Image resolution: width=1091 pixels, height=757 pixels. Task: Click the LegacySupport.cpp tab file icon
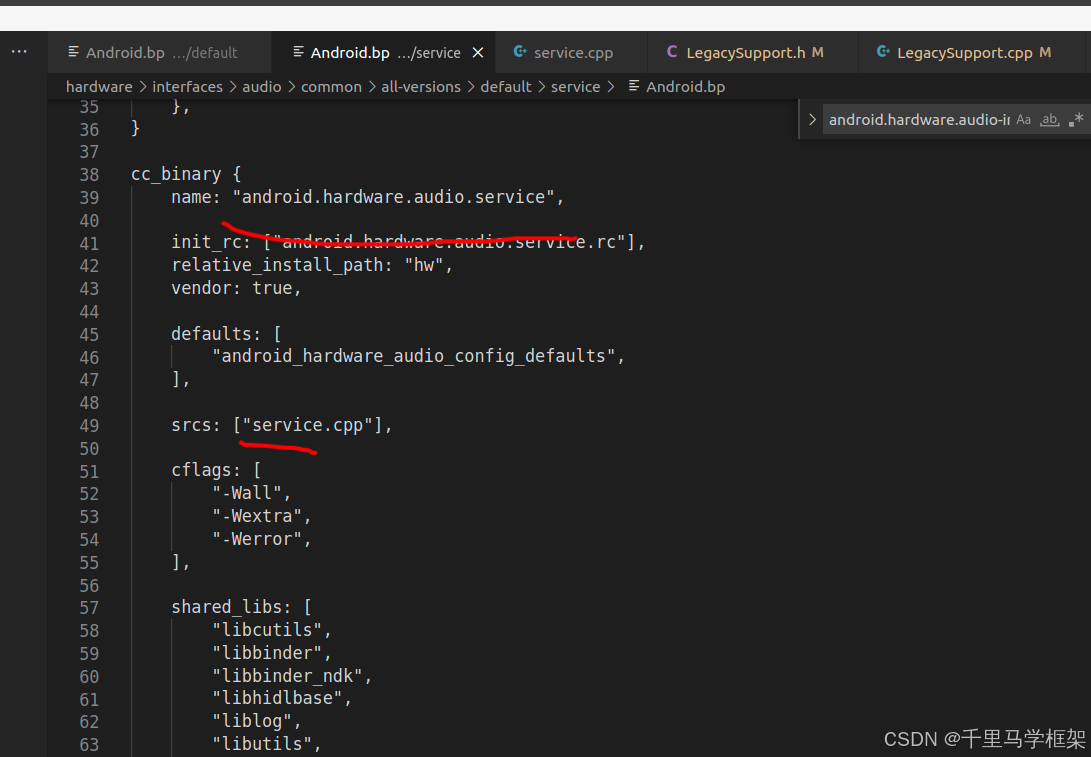(882, 51)
